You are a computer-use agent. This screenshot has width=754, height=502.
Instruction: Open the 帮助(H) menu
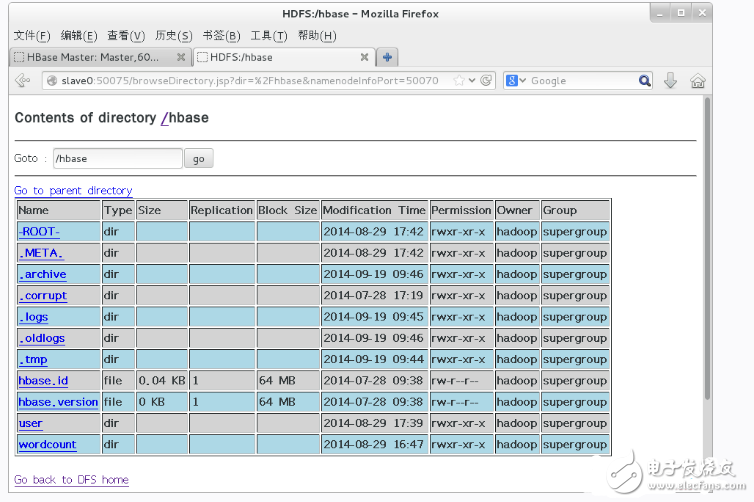click(317, 36)
